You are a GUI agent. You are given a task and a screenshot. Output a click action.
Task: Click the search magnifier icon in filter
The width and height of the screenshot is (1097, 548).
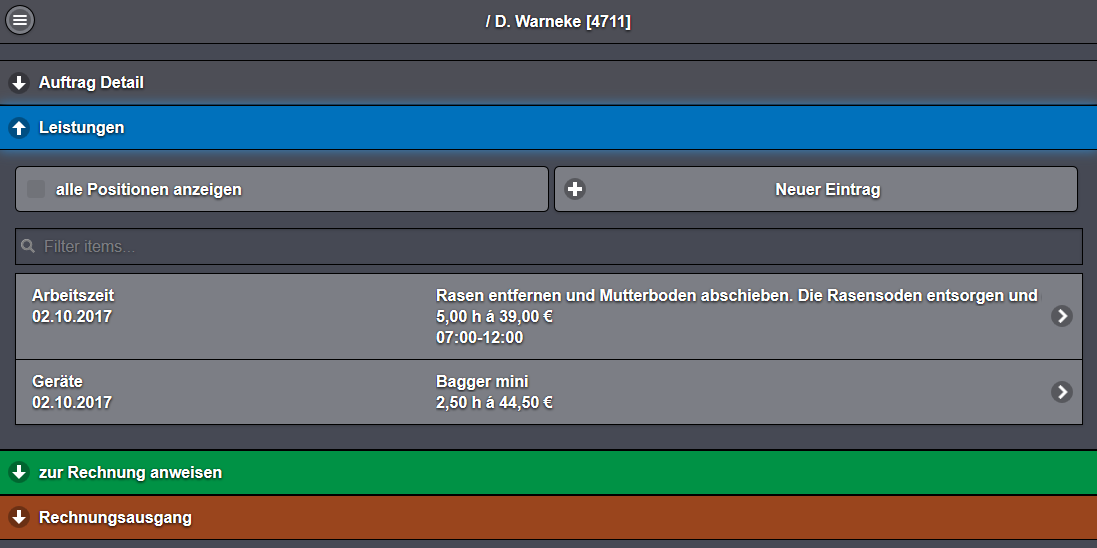[x=28, y=246]
